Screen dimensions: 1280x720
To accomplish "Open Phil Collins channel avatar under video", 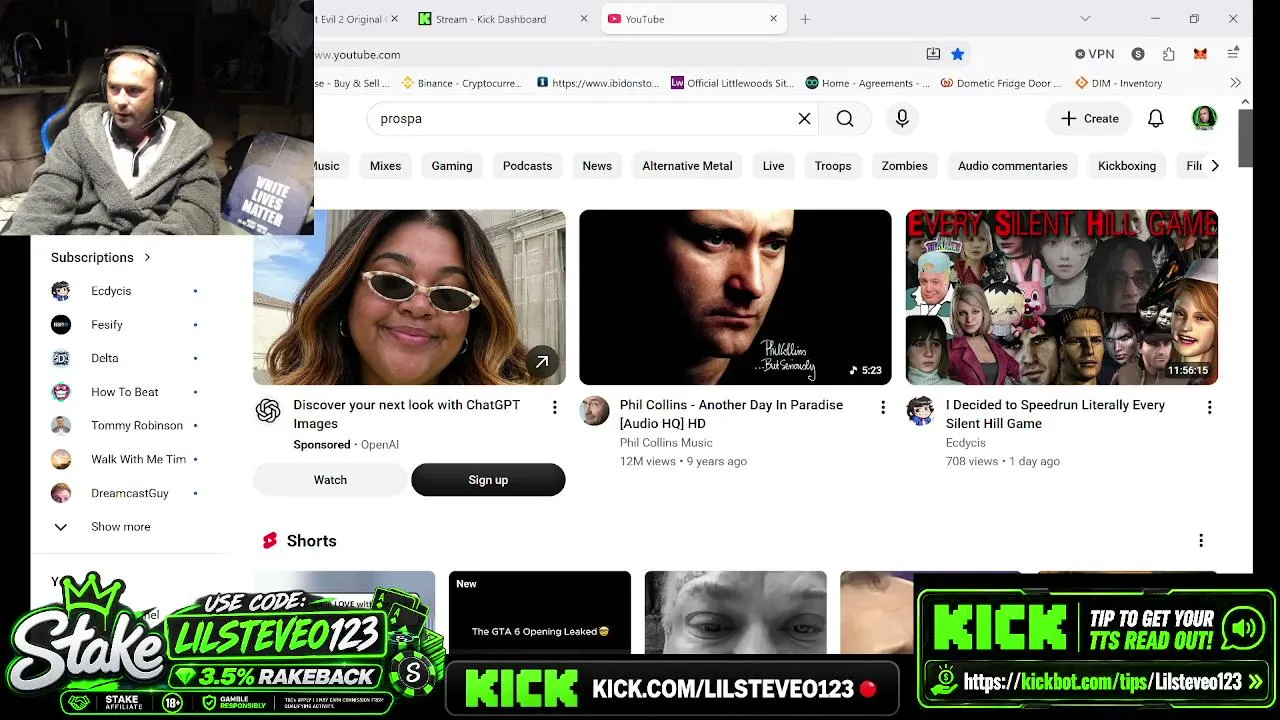I will [x=594, y=410].
